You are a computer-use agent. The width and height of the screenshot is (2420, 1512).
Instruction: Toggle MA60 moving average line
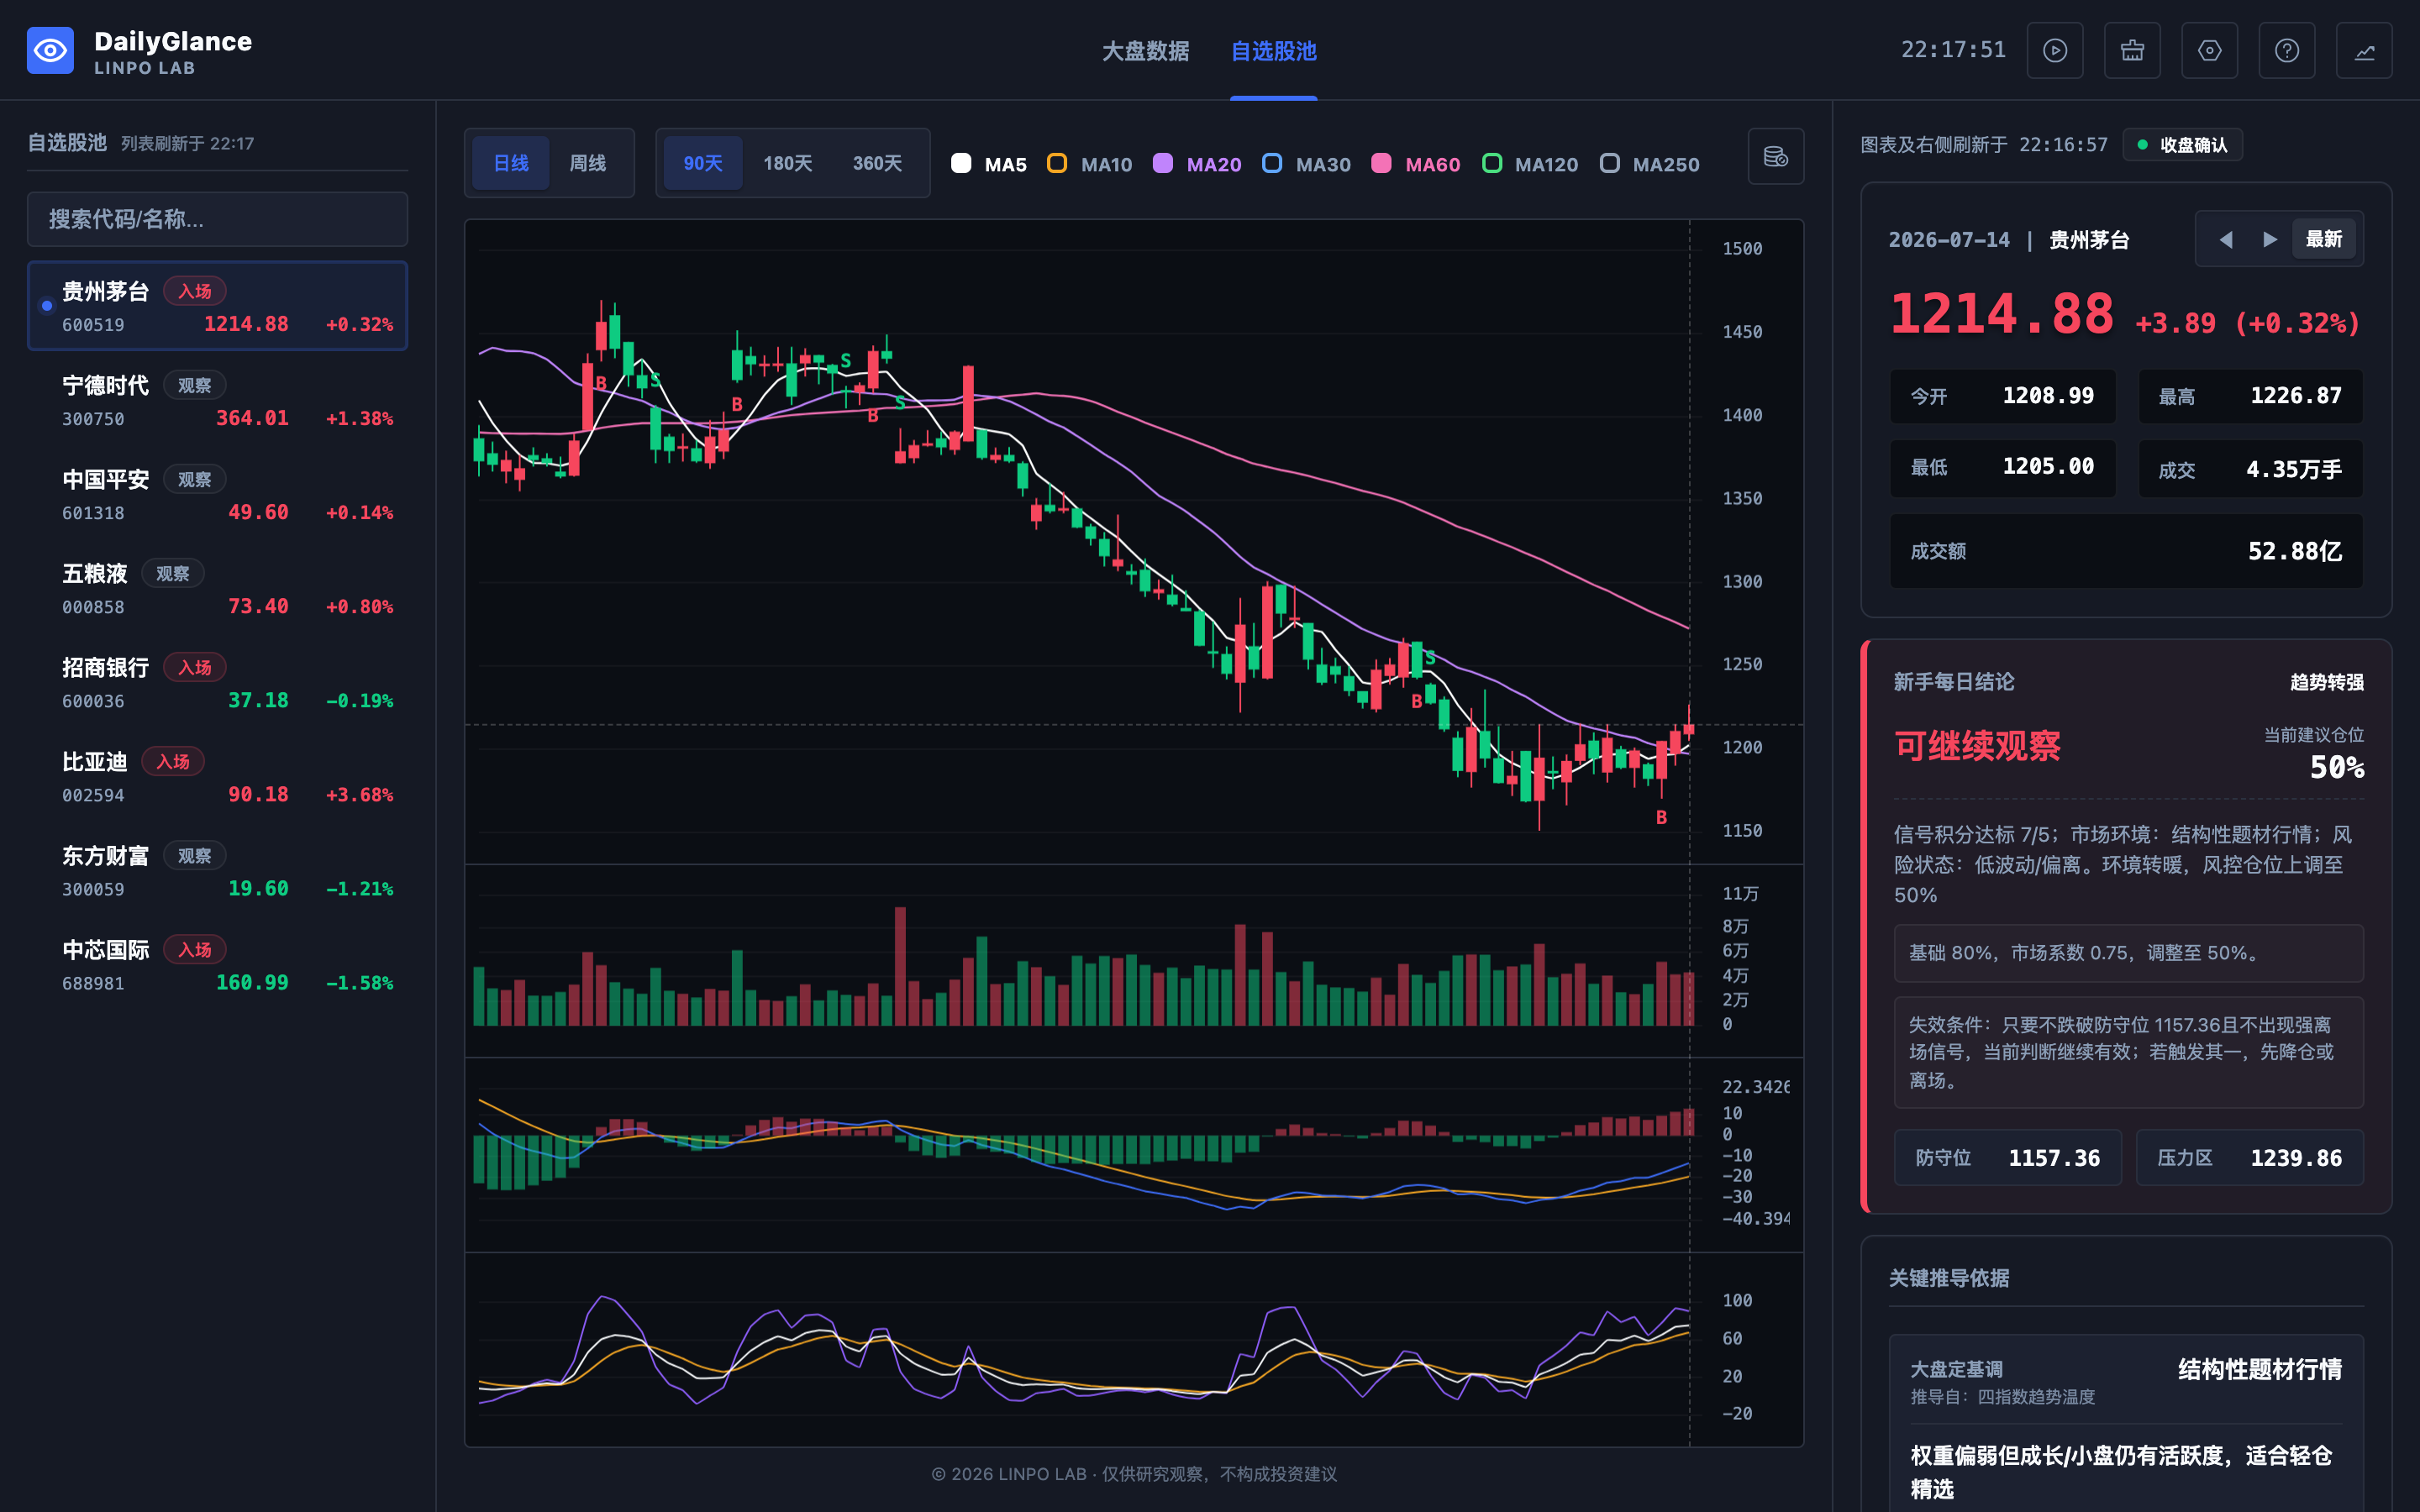click(1415, 164)
